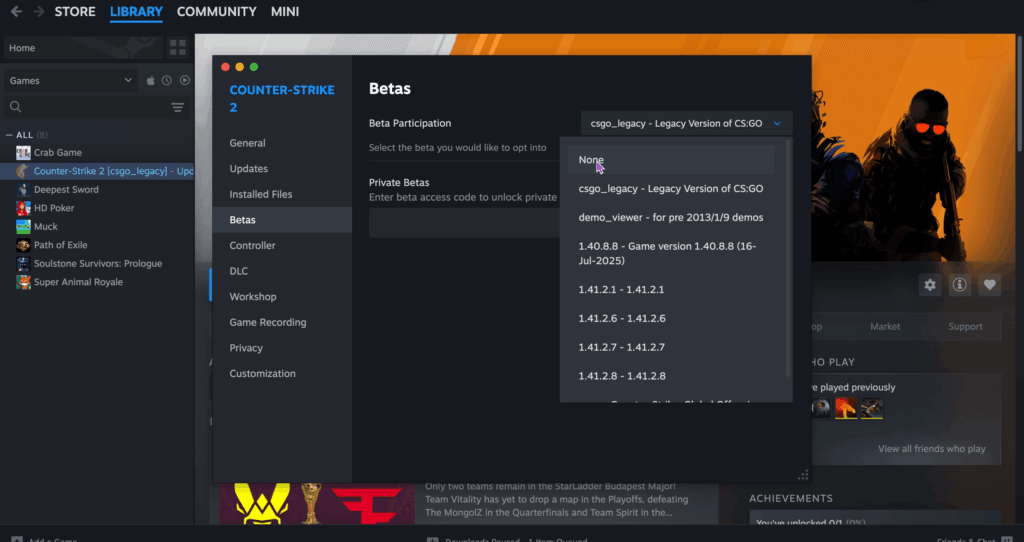
Task: Select None in the beta list
Action: pyautogui.click(x=671, y=160)
